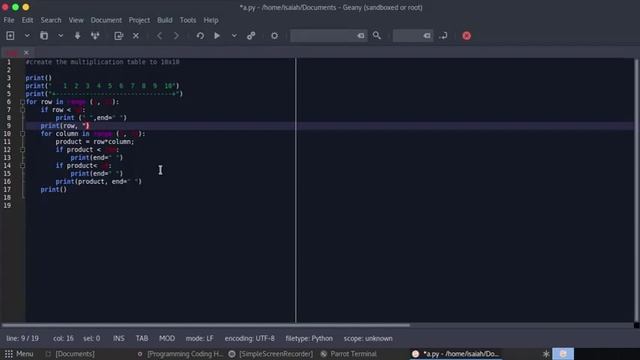This screenshot has height=360, width=640.
Task: Open the color chooser/preferences gear icon
Action: (274, 36)
